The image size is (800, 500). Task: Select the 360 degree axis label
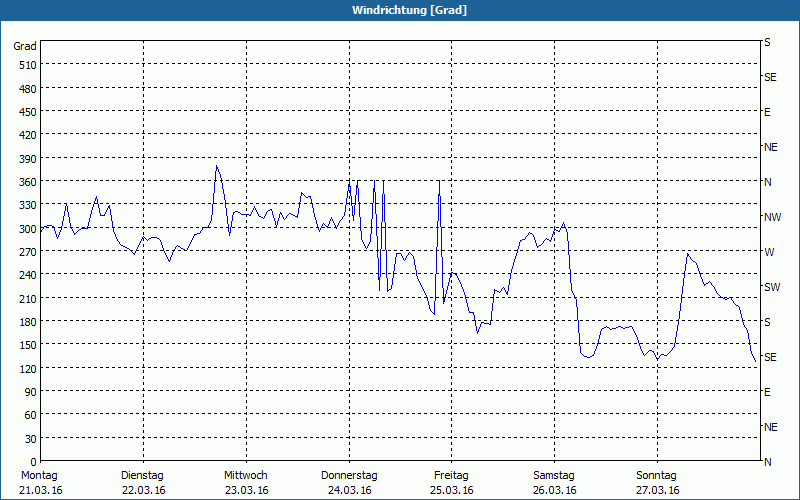[26, 182]
